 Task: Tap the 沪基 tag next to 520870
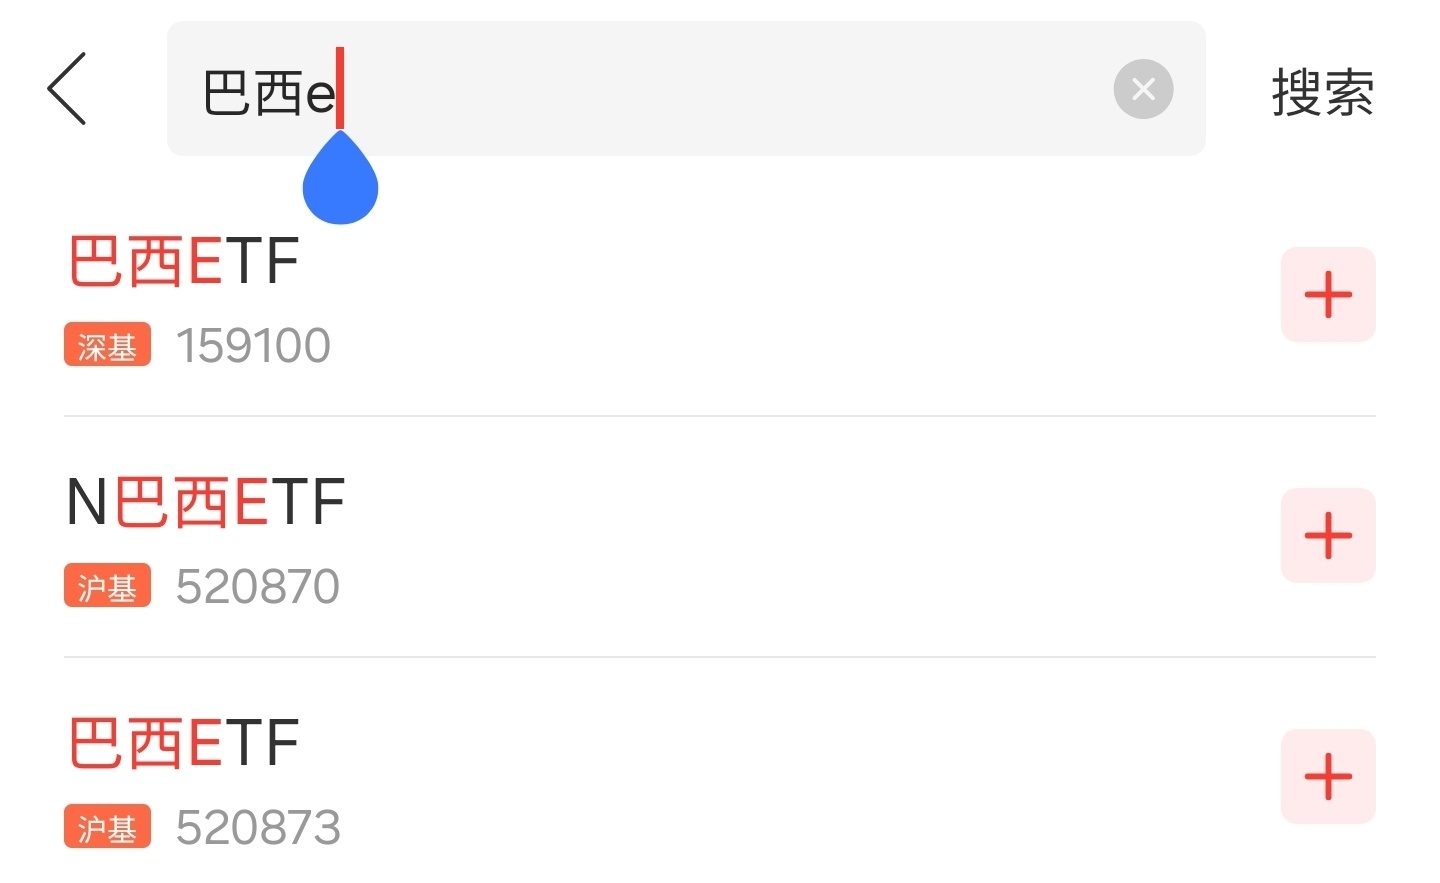[x=107, y=586]
